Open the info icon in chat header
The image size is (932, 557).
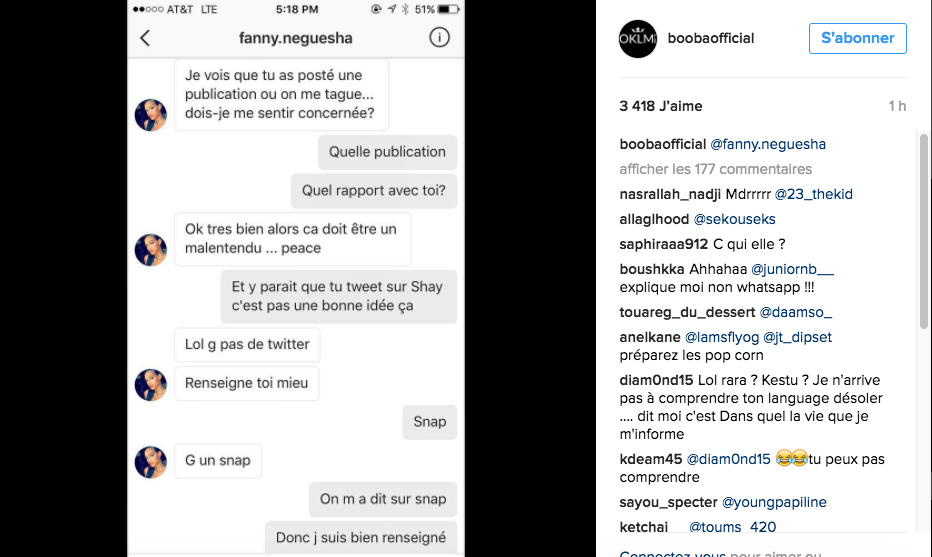click(x=439, y=38)
